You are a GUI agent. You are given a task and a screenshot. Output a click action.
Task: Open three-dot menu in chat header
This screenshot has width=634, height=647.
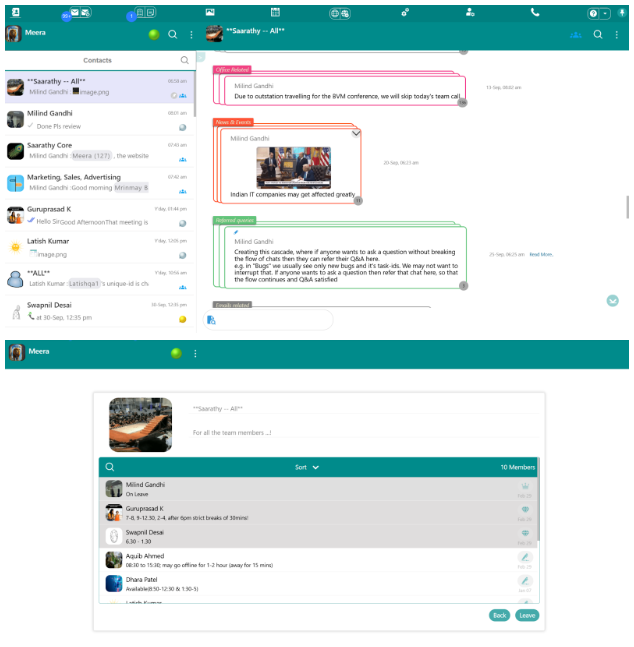click(617, 34)
